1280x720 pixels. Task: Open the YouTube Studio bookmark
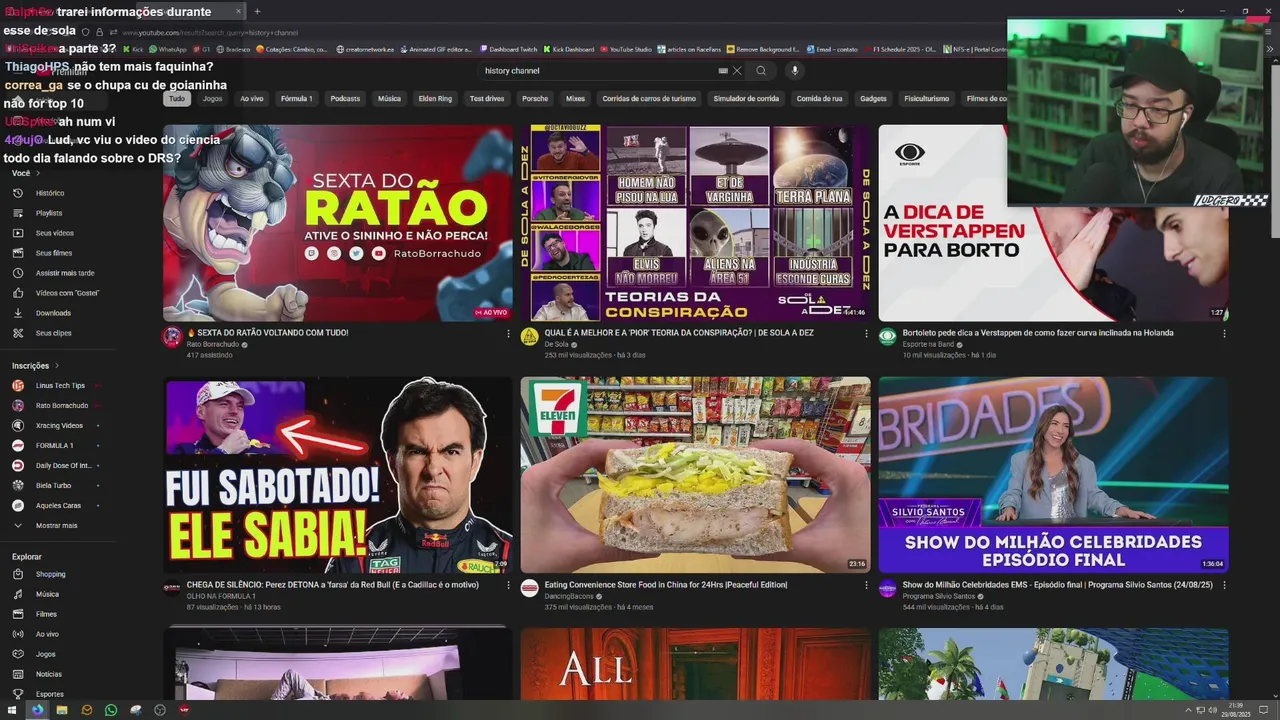(626, 49)
